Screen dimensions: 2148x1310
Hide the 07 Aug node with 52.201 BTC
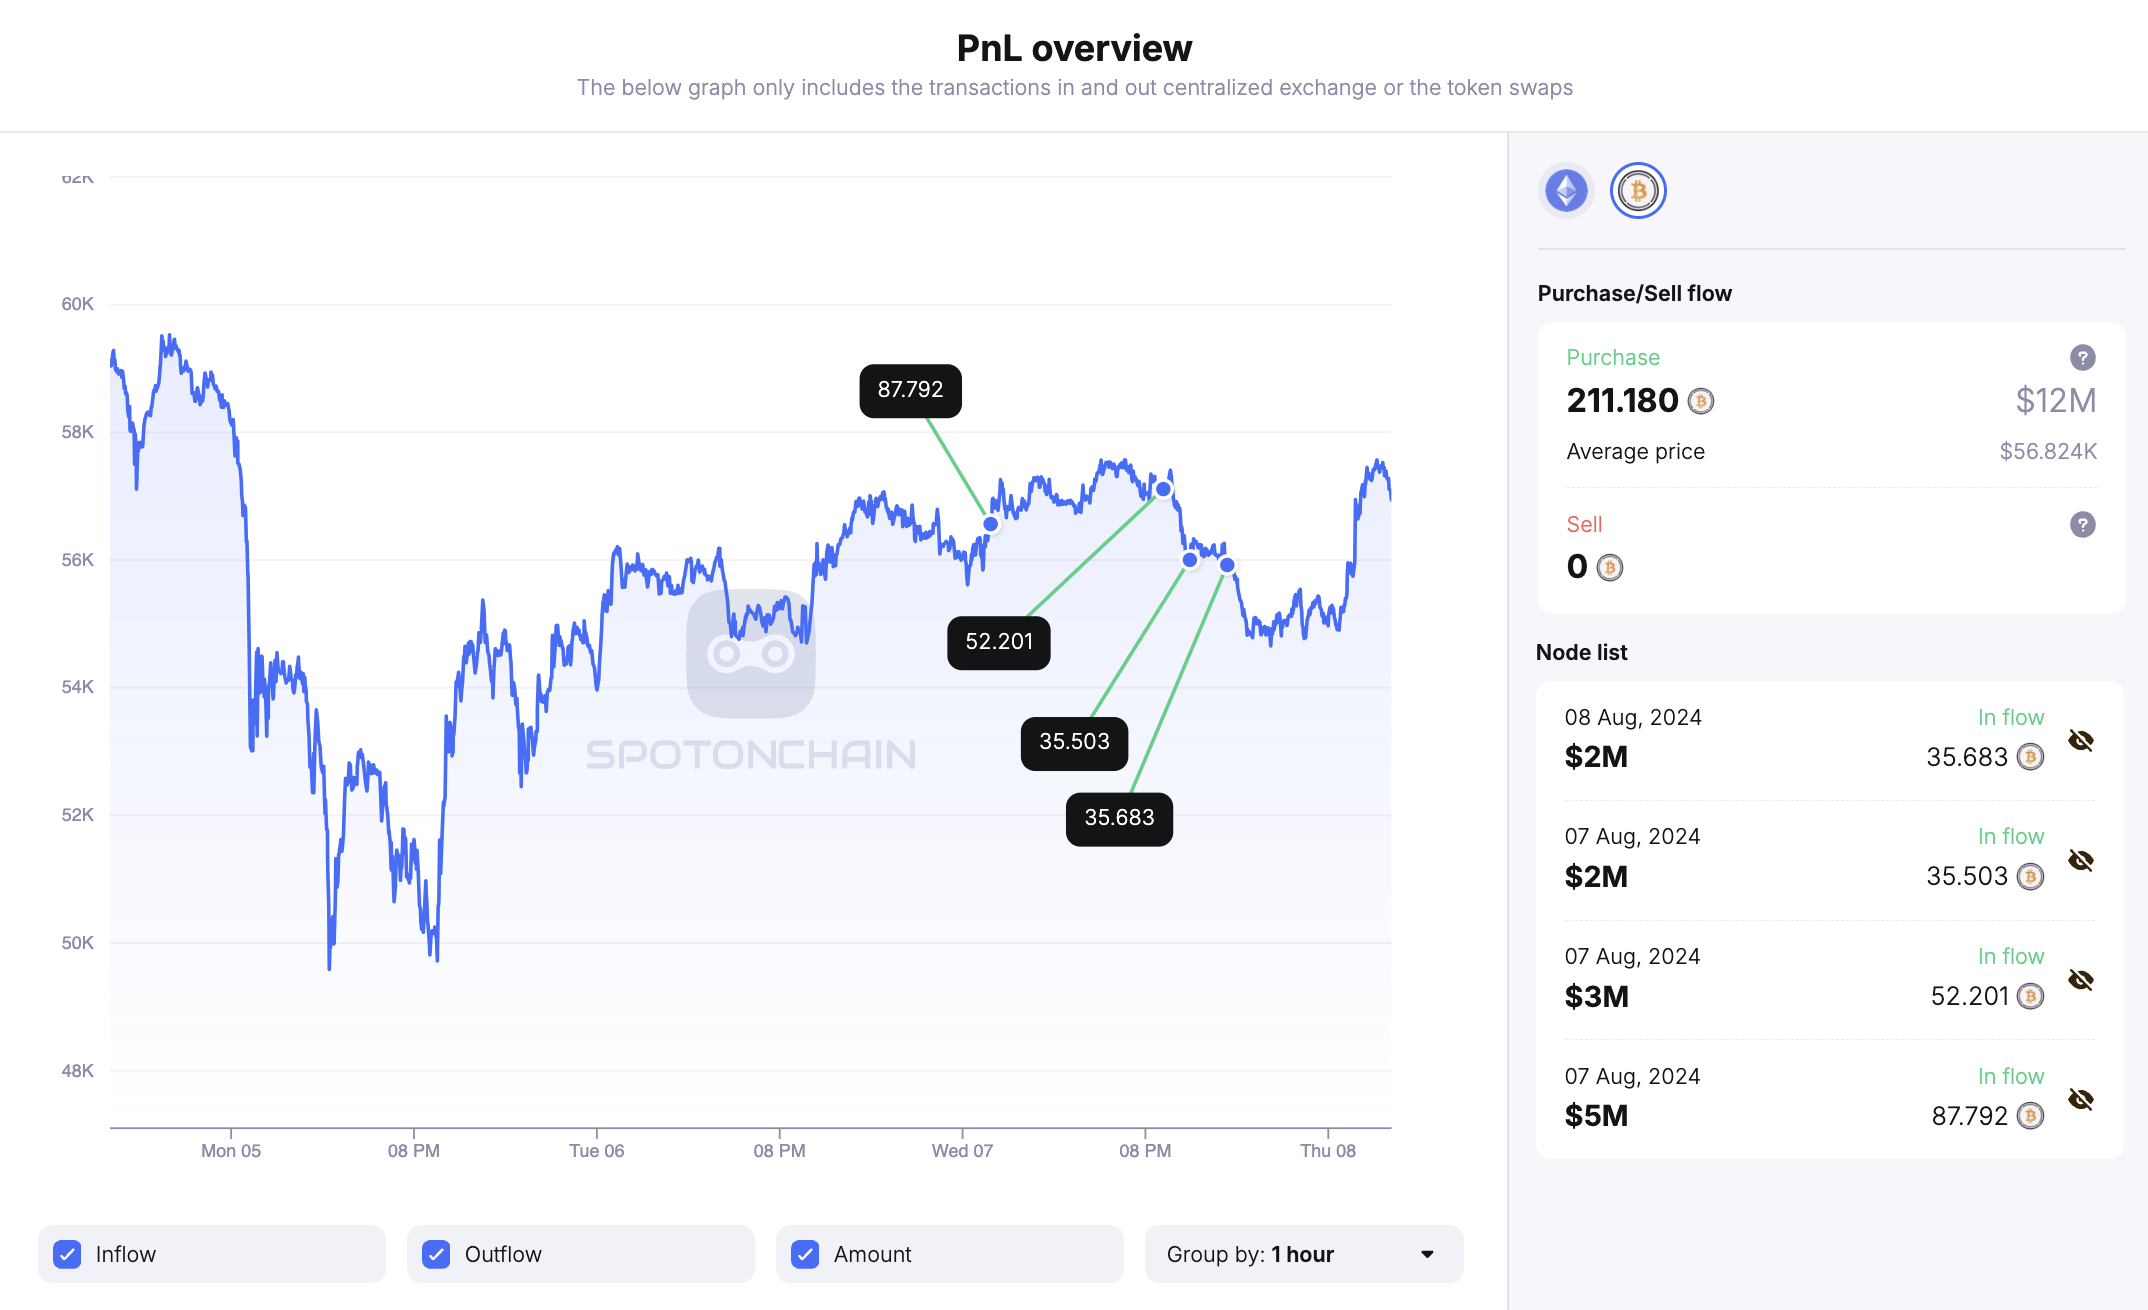[2081, 980]
